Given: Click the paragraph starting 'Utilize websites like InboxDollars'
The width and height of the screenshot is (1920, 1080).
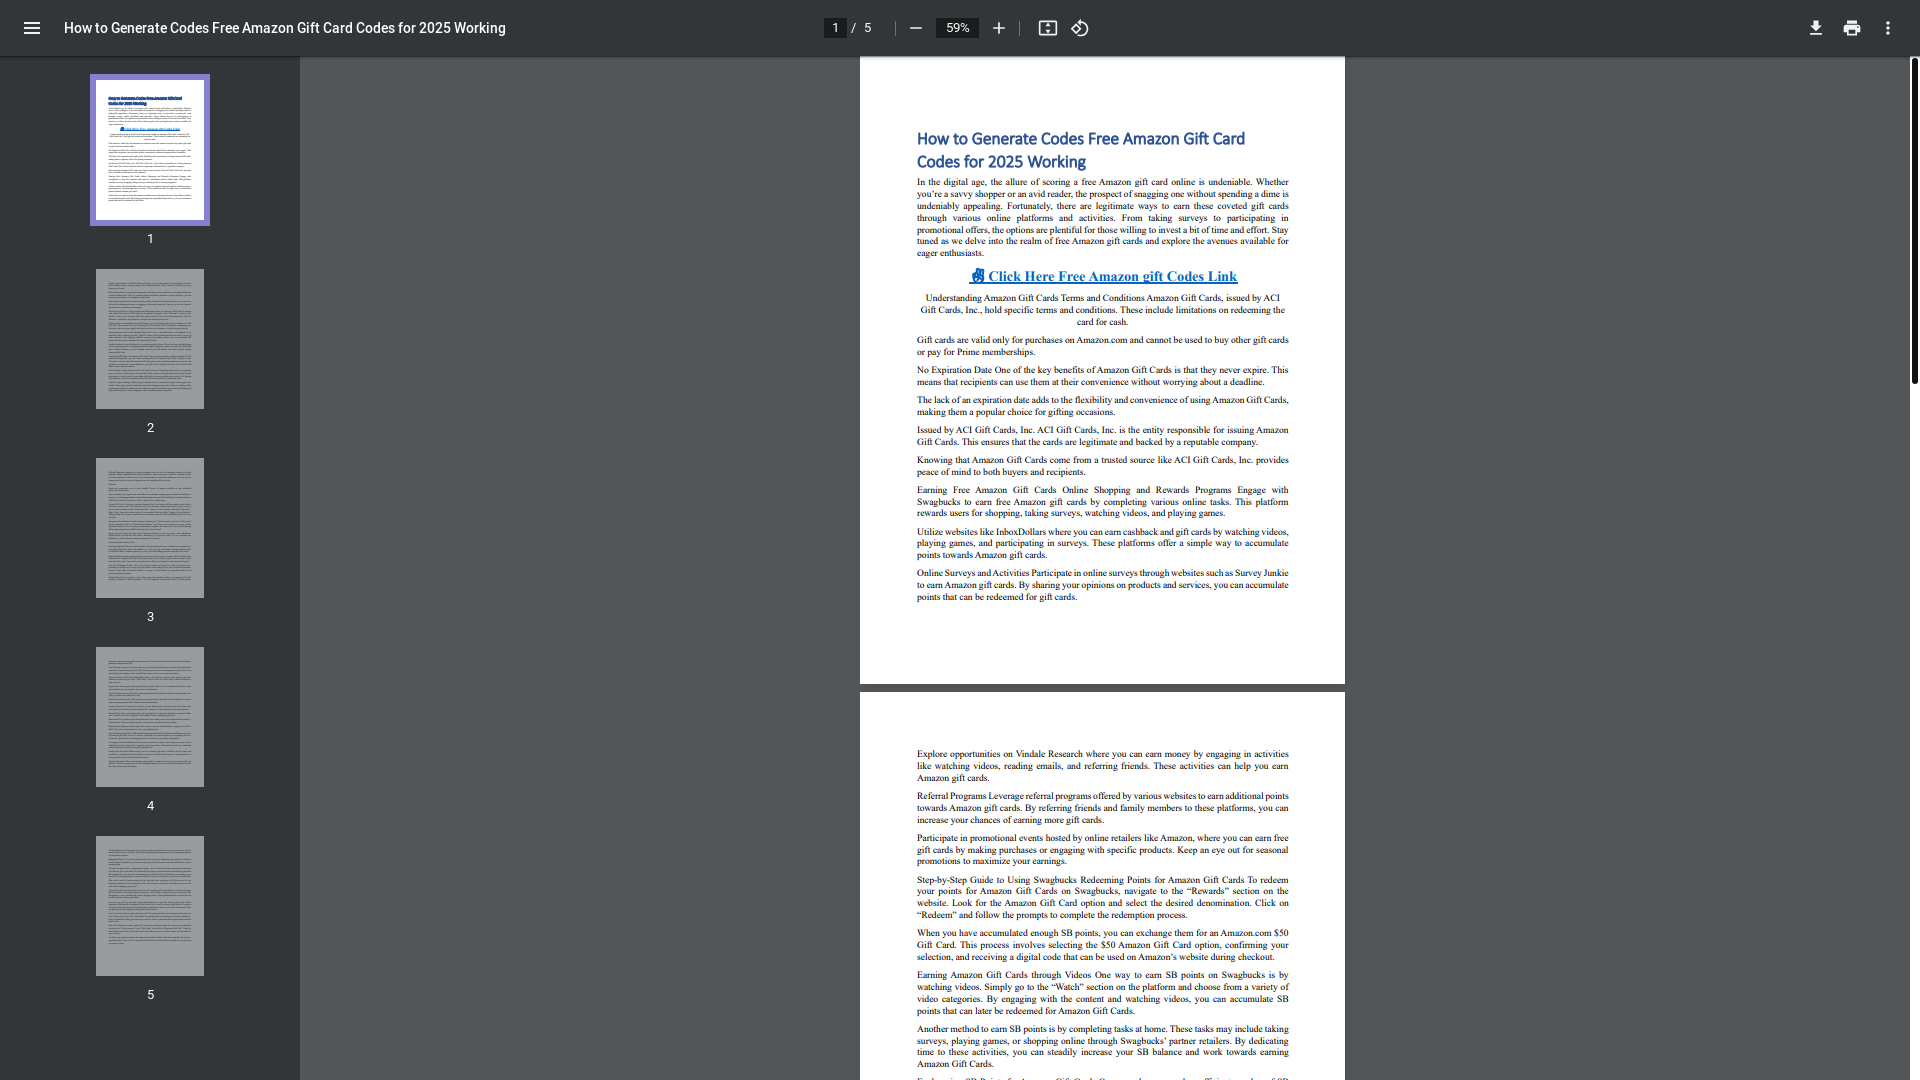Looking at the screenshot, I should pyautogui.click(x=1103, y=543).
